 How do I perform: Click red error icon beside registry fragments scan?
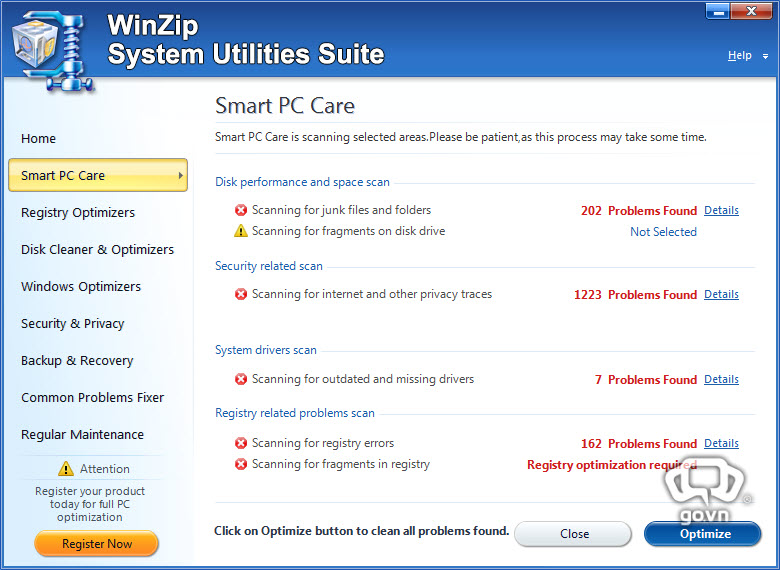(241, 465)
